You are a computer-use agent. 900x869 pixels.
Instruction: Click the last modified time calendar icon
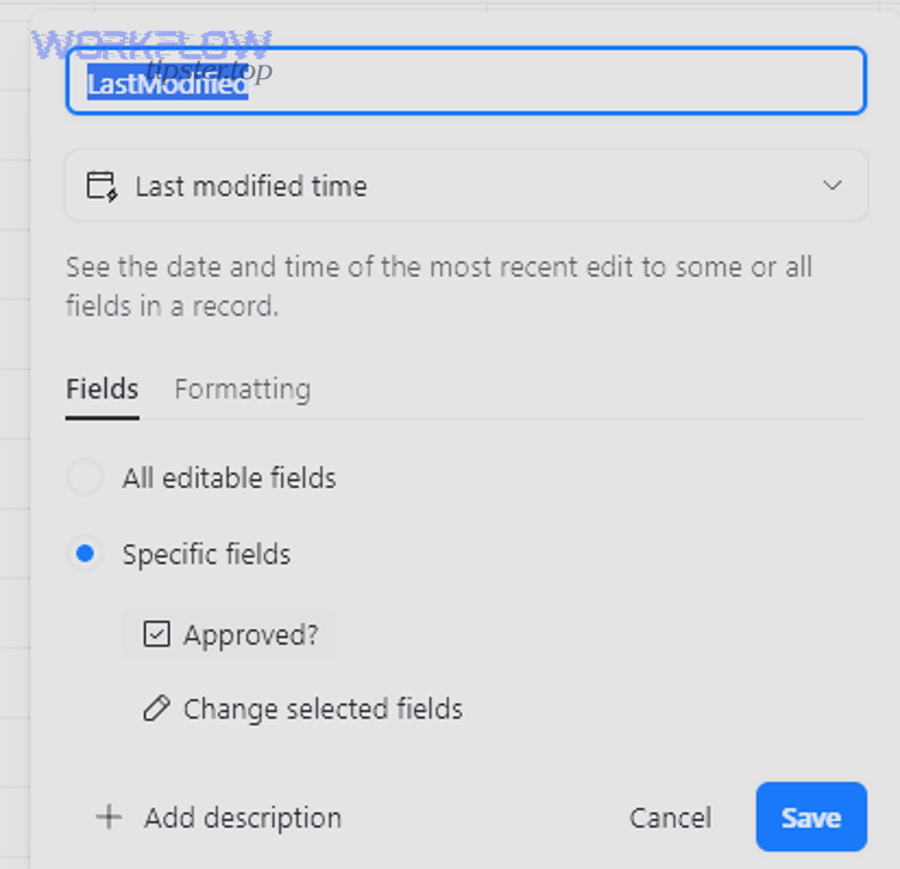[100, 185]
